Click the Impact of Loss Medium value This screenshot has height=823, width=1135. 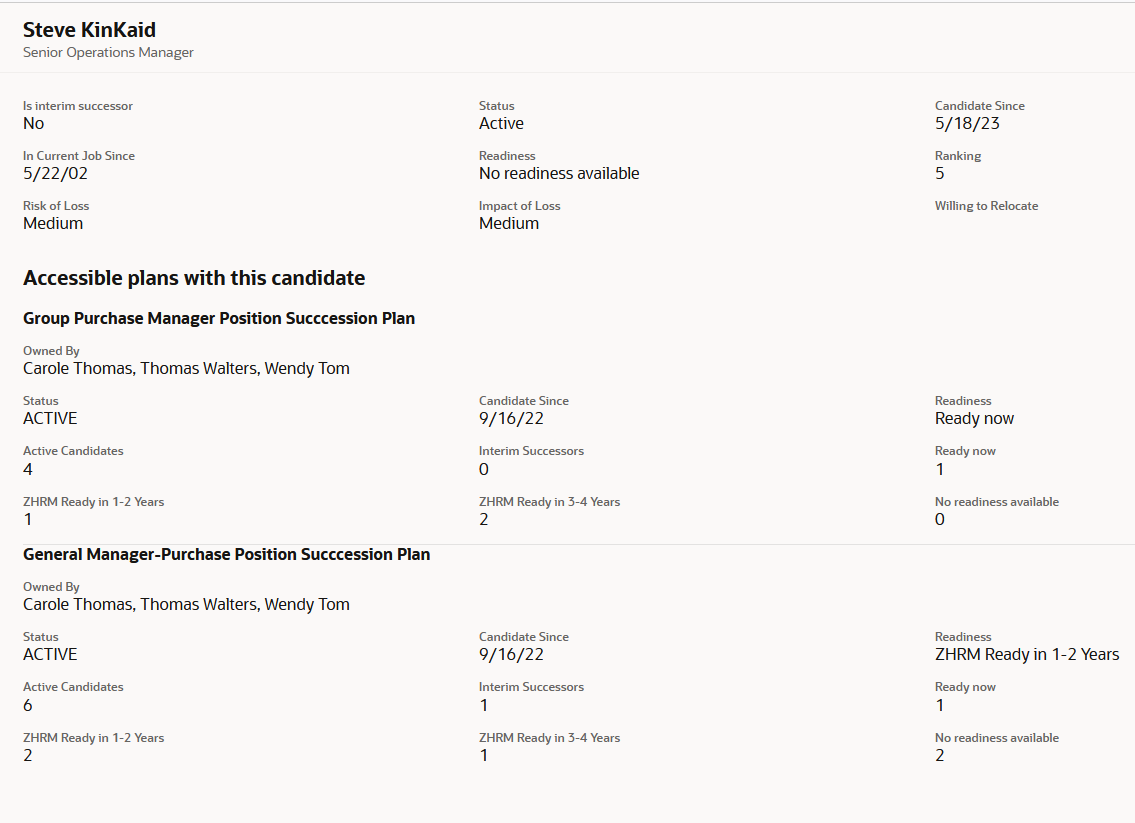click(509, 223)
